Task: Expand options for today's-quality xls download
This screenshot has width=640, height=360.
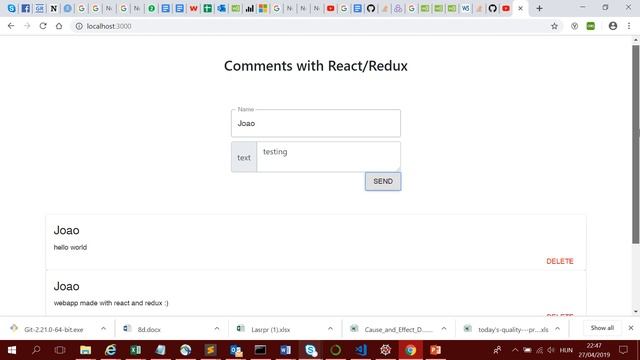Action: (558, 329)
